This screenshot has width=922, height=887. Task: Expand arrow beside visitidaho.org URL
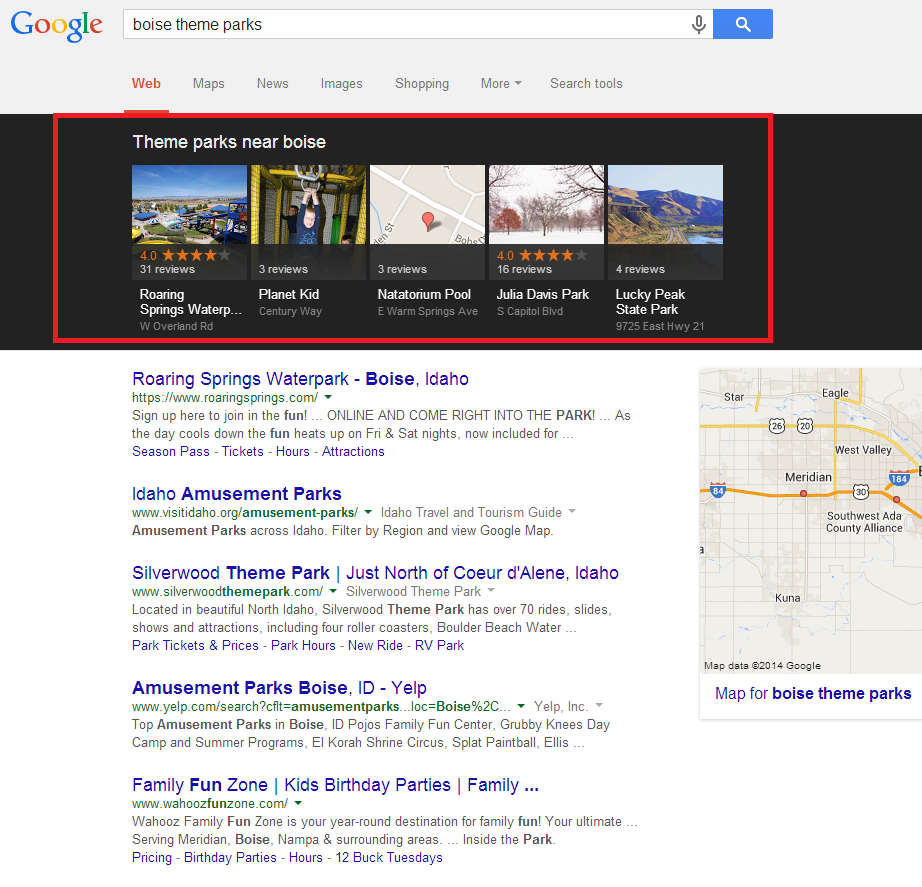pyautogui.click(x=368, y=512)
